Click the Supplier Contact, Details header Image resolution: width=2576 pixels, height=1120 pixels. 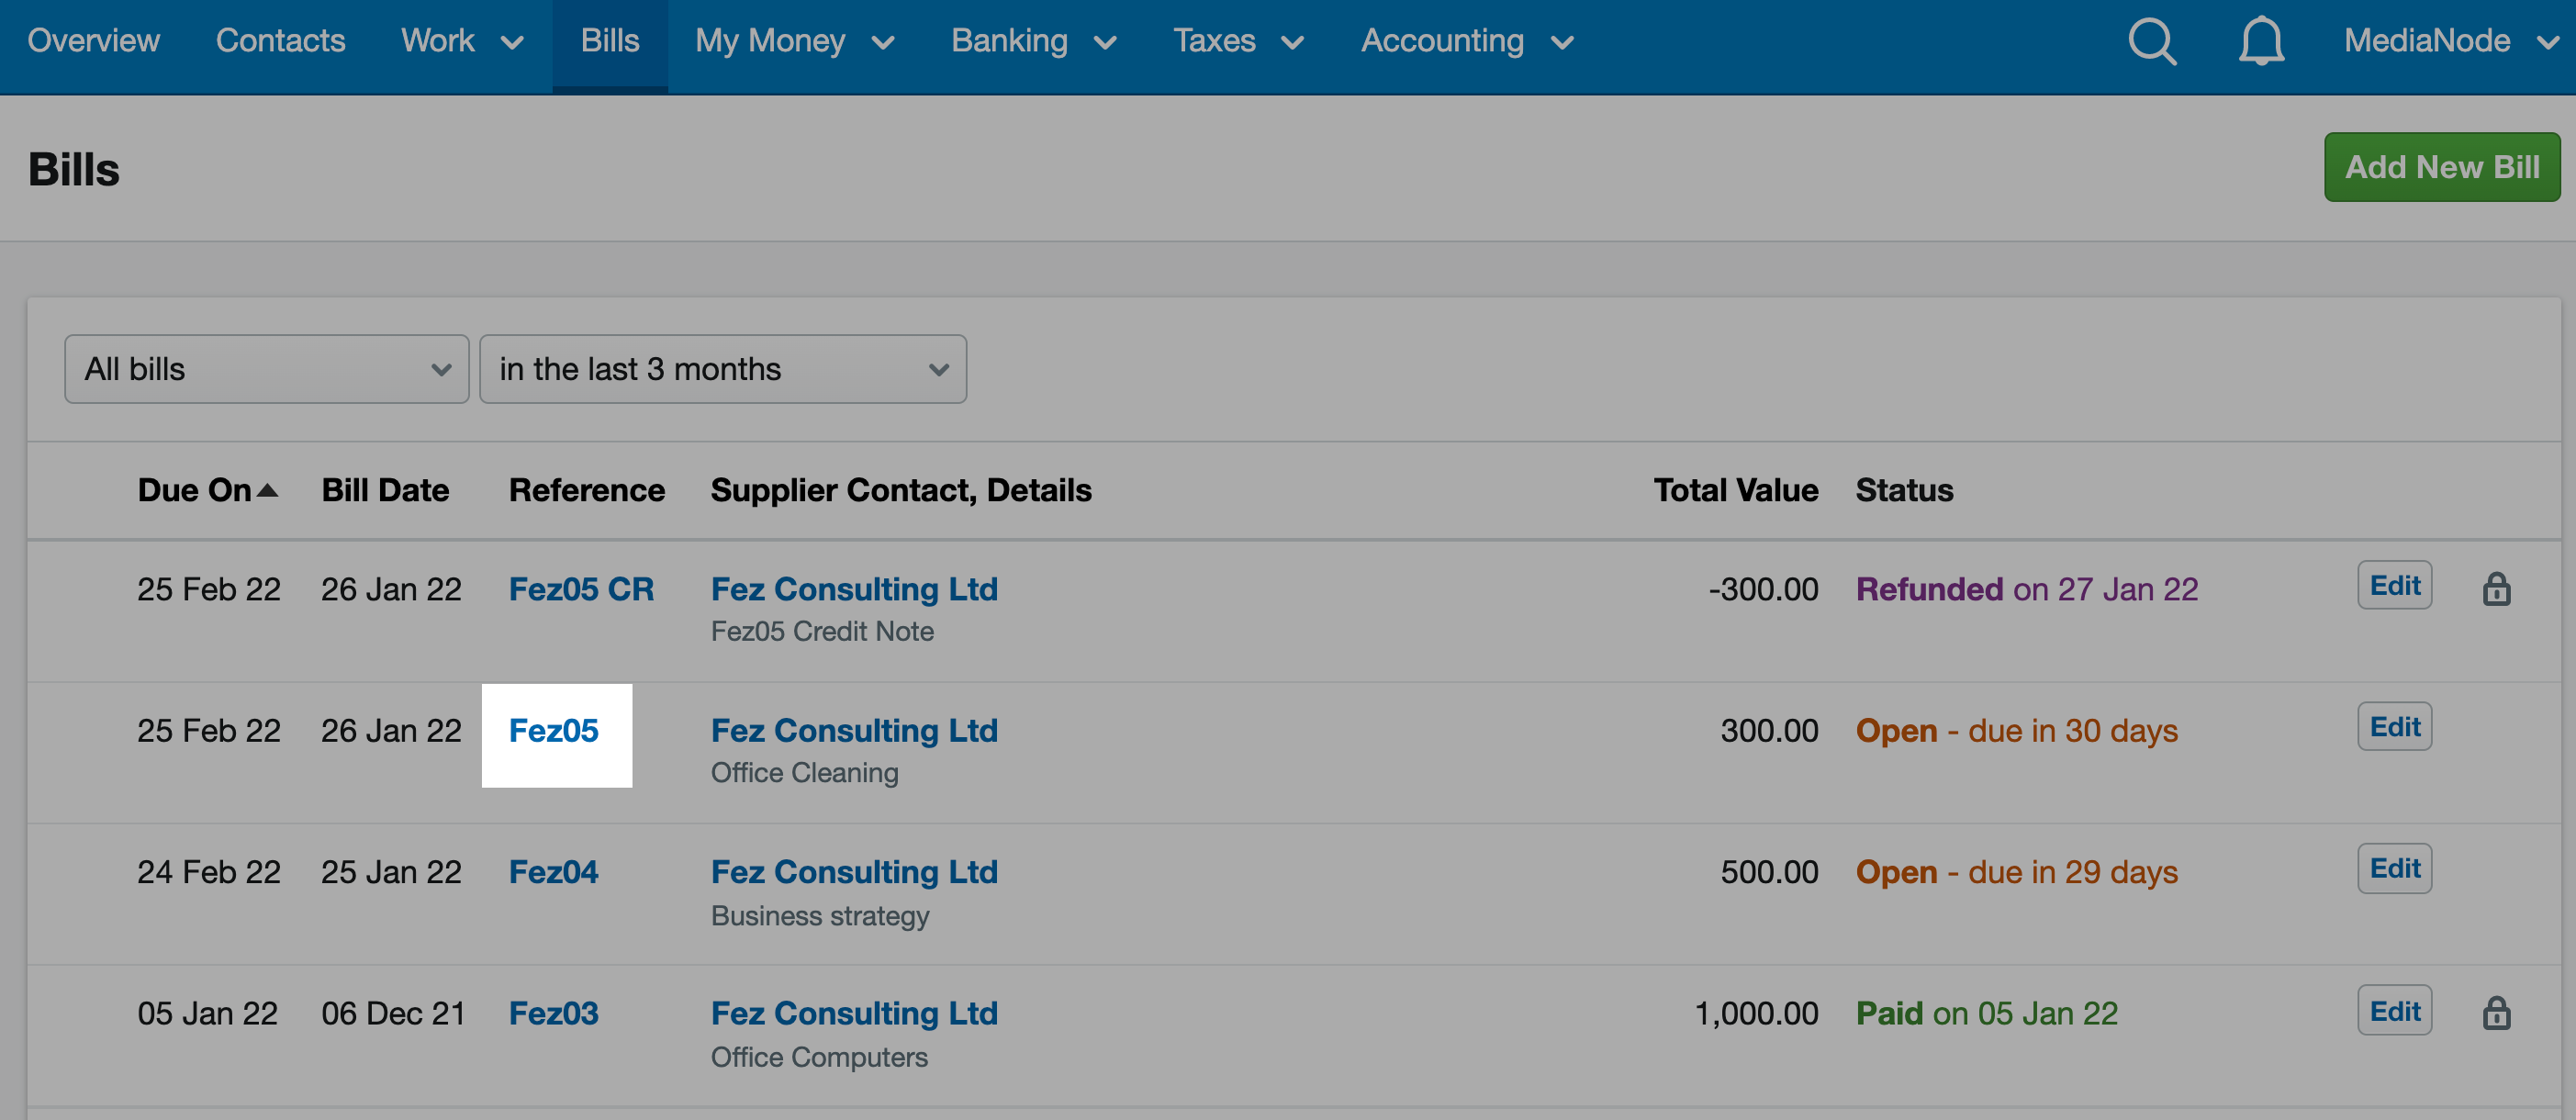coord(900,490)
